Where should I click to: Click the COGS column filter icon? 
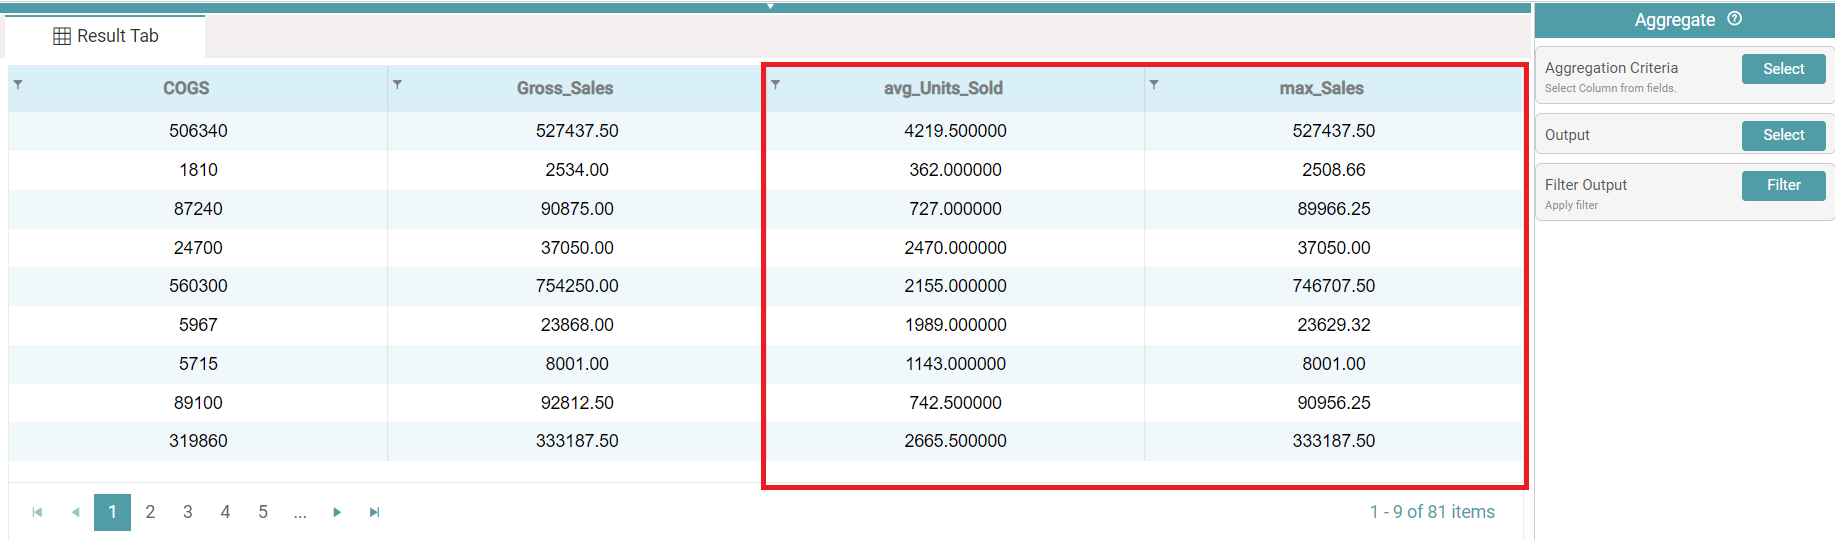point(18,85)
